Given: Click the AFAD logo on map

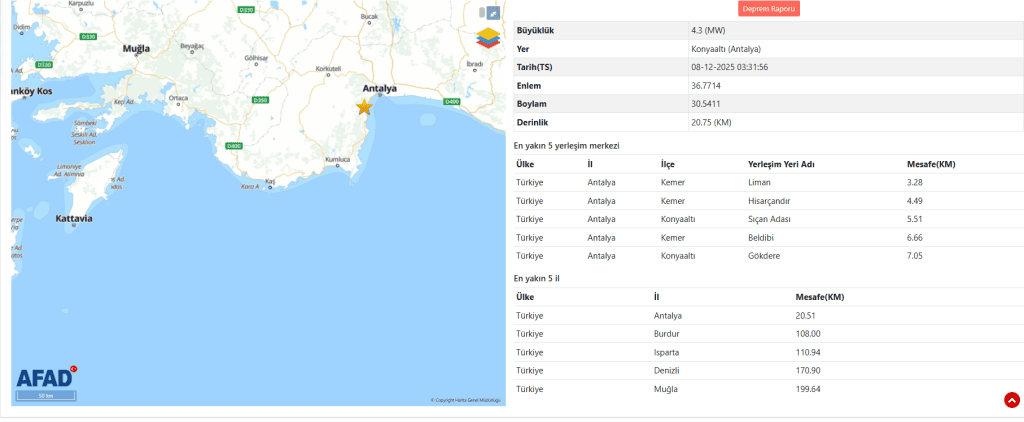Looking at the screenshot, I should (x=45, y=378).
